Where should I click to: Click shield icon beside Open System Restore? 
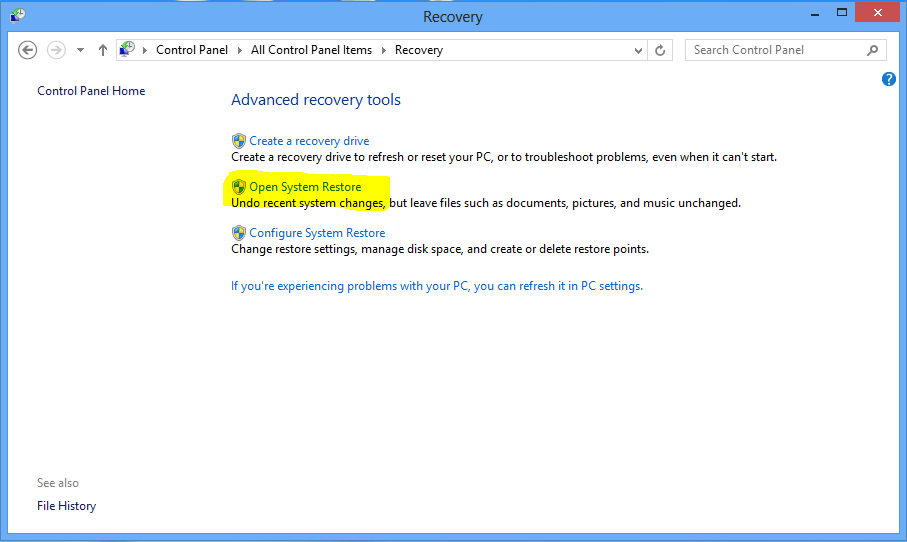click(x=238, y=187)
